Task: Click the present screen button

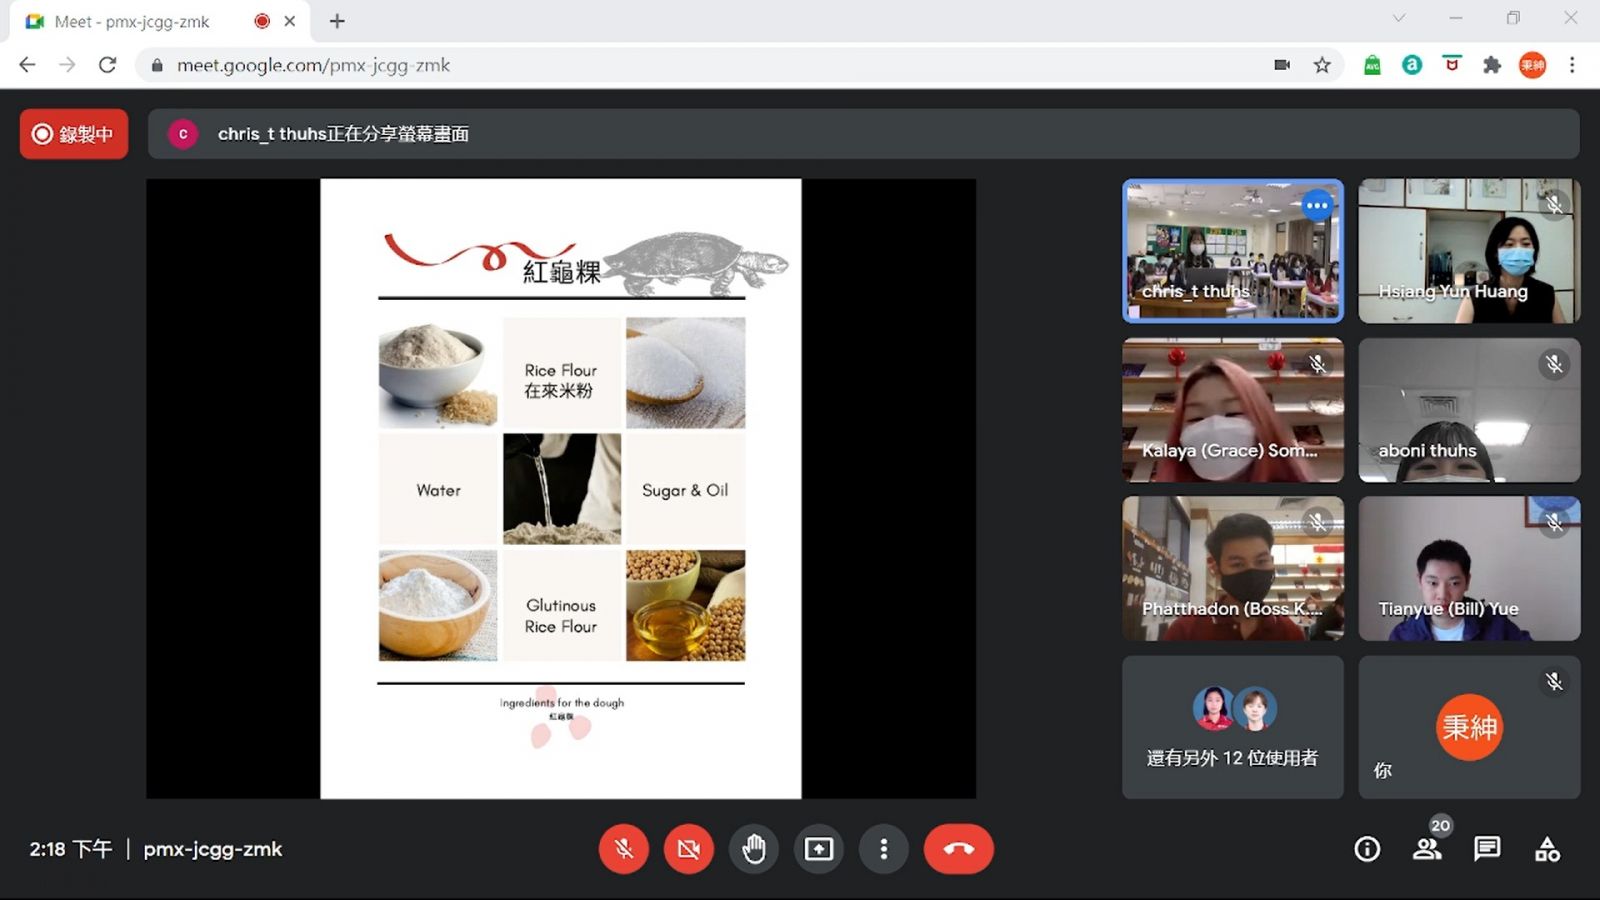Action: [819, 849]
